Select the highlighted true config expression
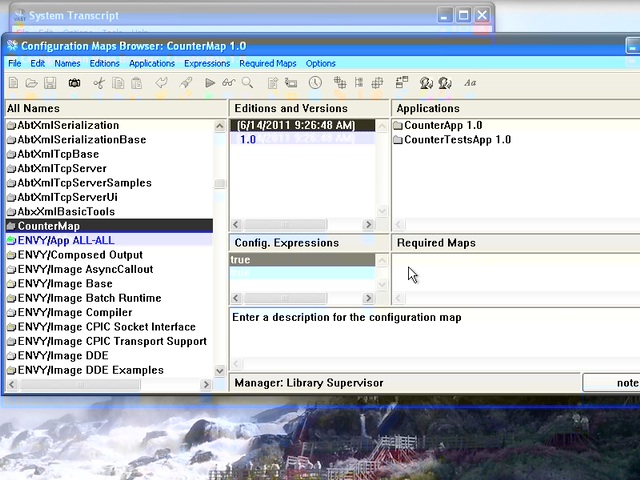The height and width of the screenshot is (480, 640). click(302, 260)
